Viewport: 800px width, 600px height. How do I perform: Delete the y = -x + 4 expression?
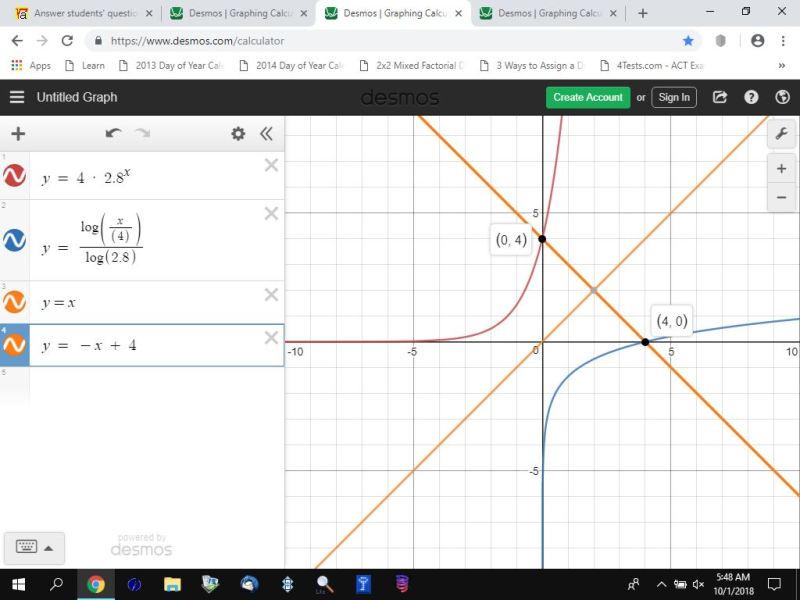[271, 338]
